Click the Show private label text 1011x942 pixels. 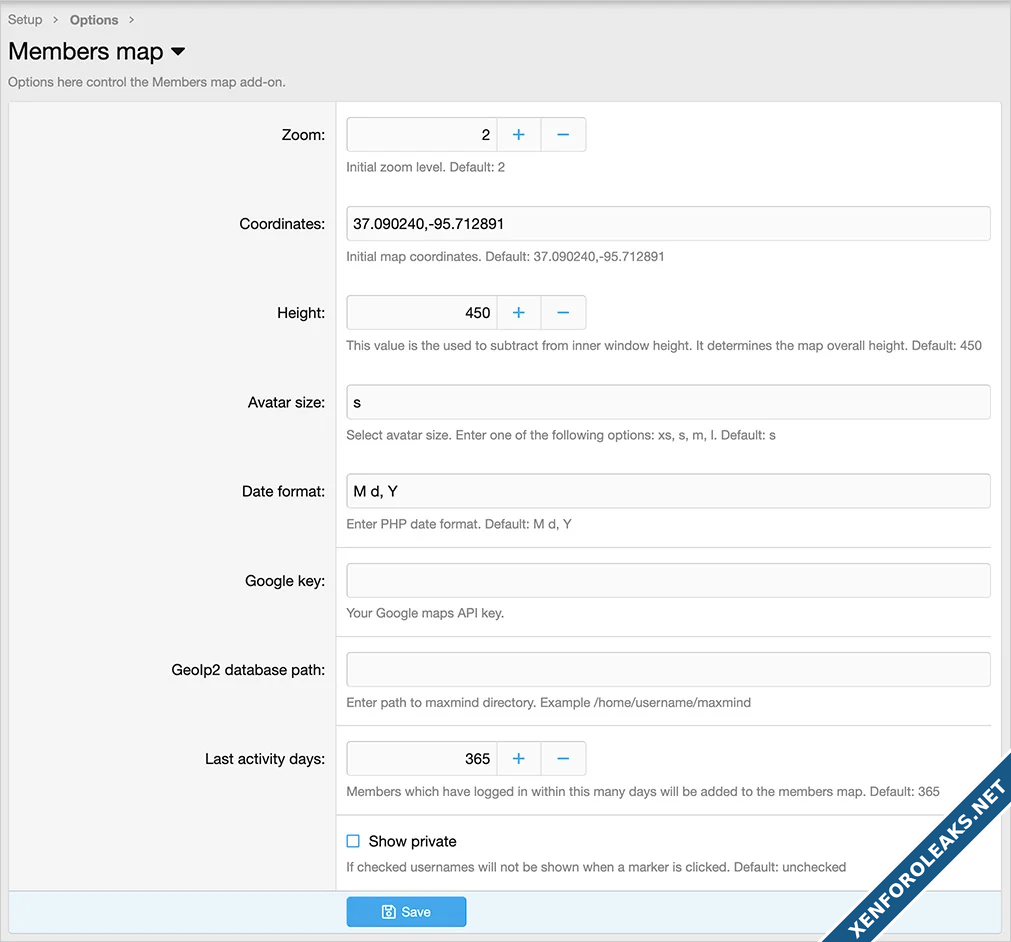click(412, 841)
